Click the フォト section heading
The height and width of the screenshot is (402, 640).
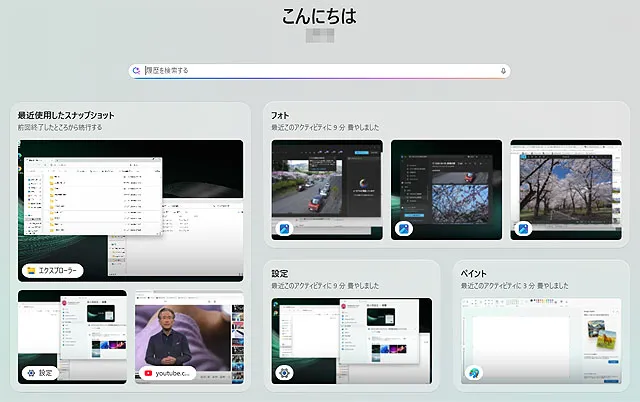[x=281, y=115]
